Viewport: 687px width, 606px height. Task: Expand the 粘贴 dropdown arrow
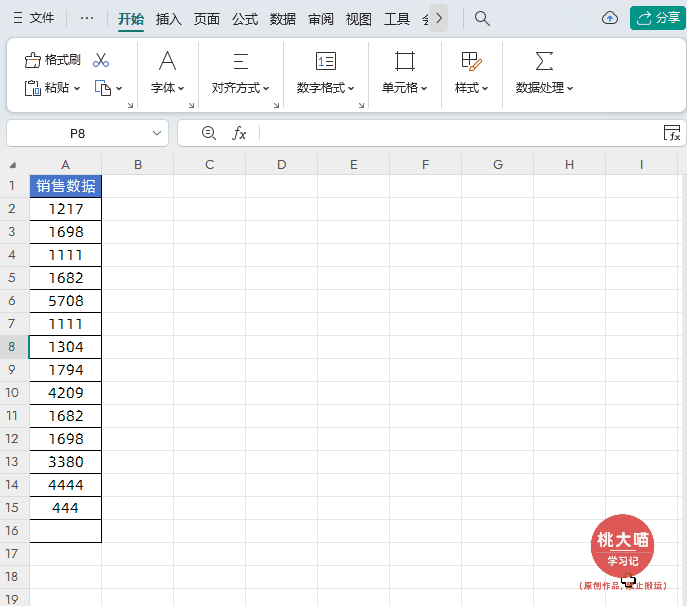click(77, 89)
